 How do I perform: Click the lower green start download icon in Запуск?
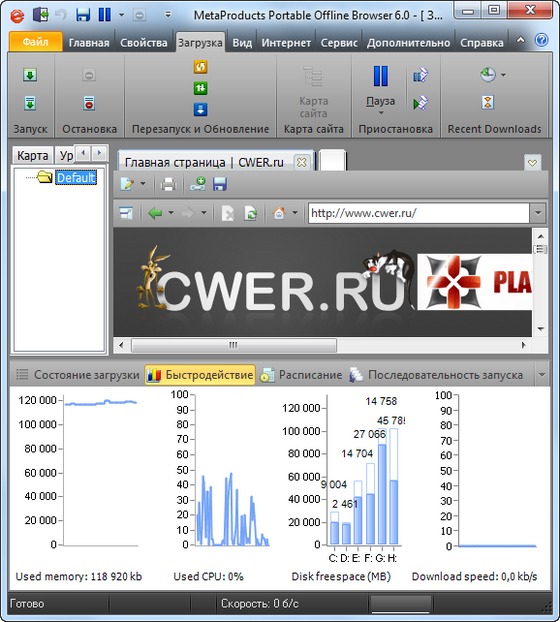[x=30, y=103]
